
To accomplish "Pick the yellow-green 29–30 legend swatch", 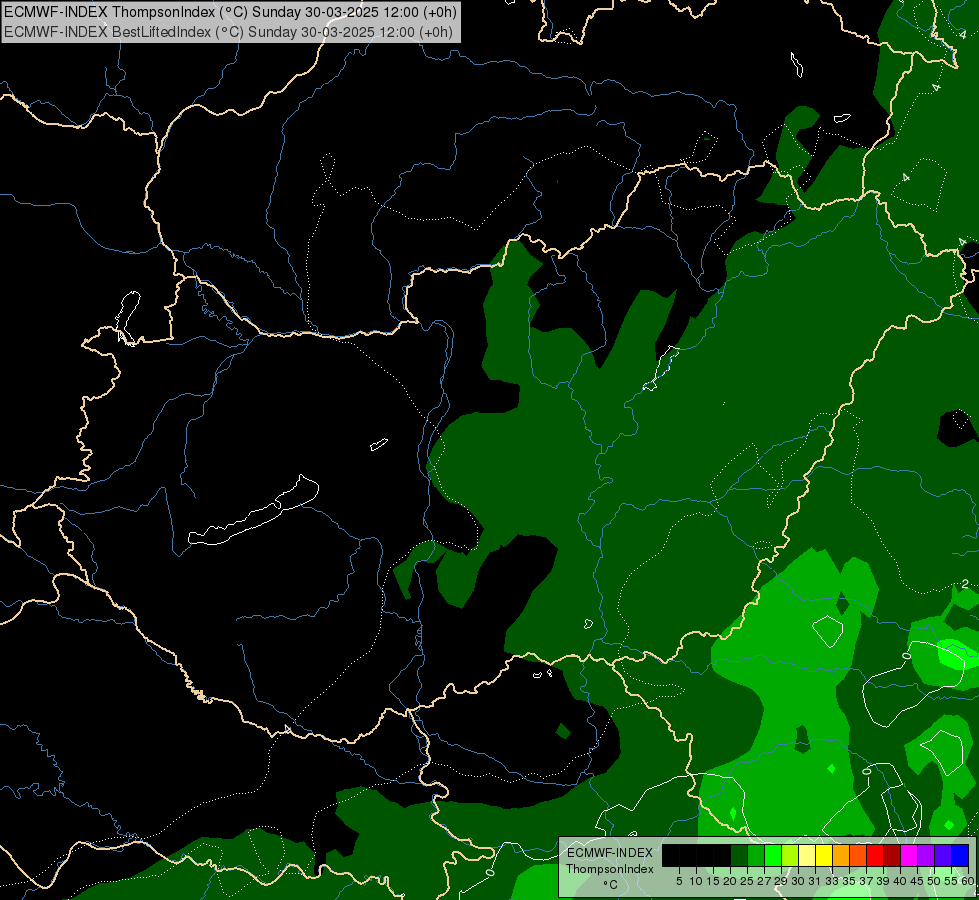I will [790, 856].
